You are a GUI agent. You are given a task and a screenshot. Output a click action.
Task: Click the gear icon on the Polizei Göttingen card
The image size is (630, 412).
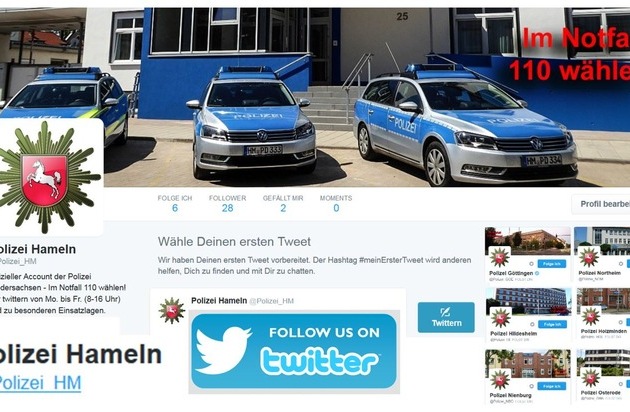(x=532, y=264)
